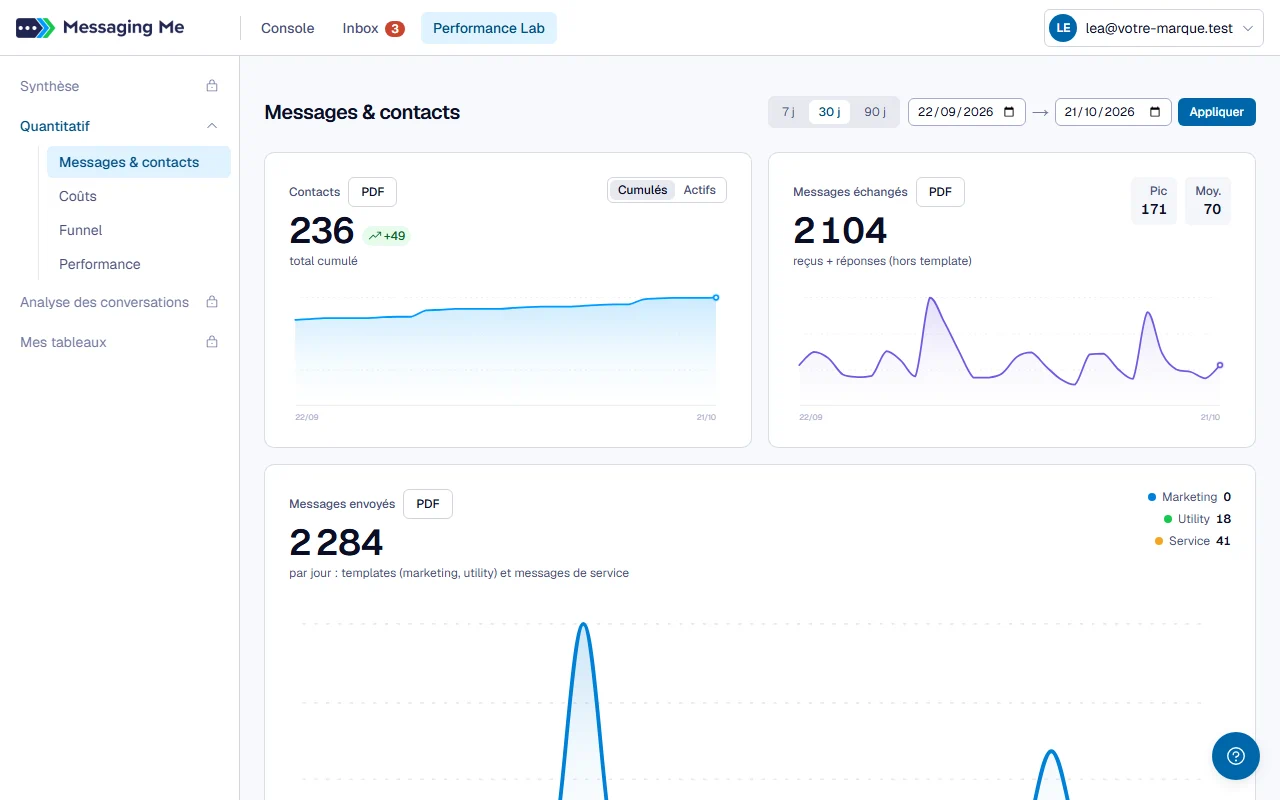Open the end date calendar picker icon
The width and height of the screenshot is (1280, 800).
(1155, 112)
